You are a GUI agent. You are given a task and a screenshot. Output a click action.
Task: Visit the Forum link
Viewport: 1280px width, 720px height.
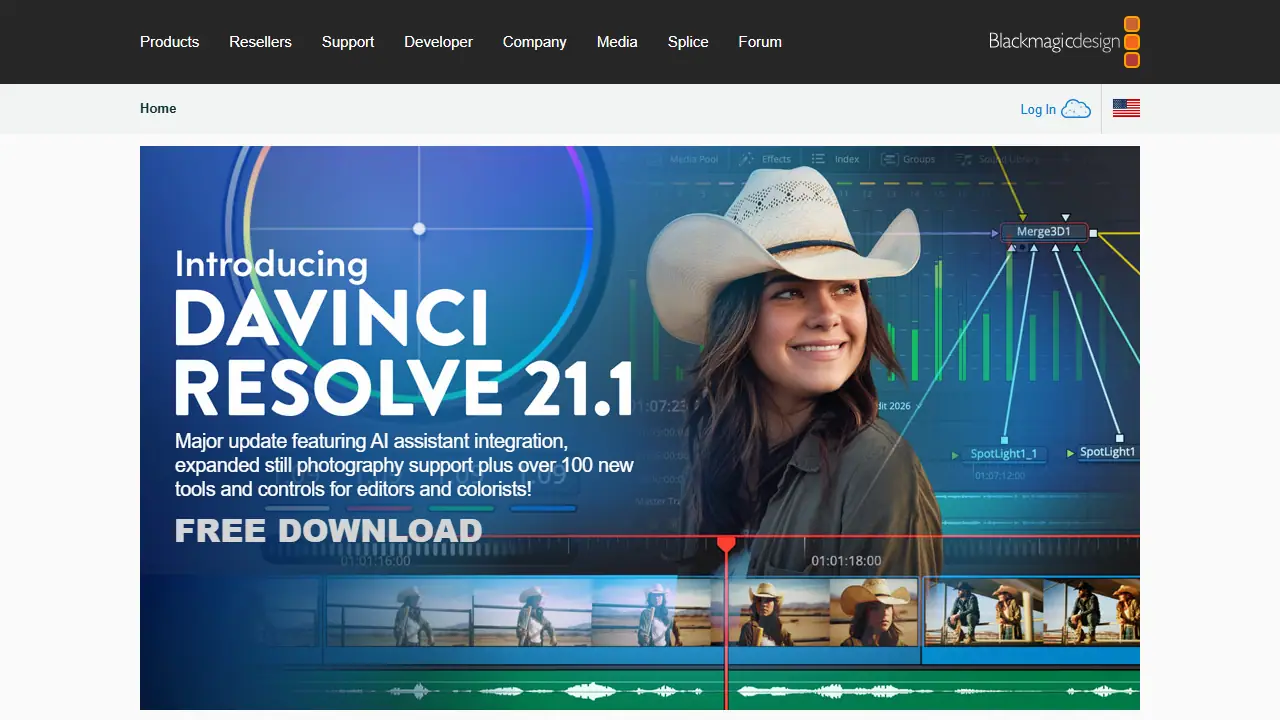(760, 42)
